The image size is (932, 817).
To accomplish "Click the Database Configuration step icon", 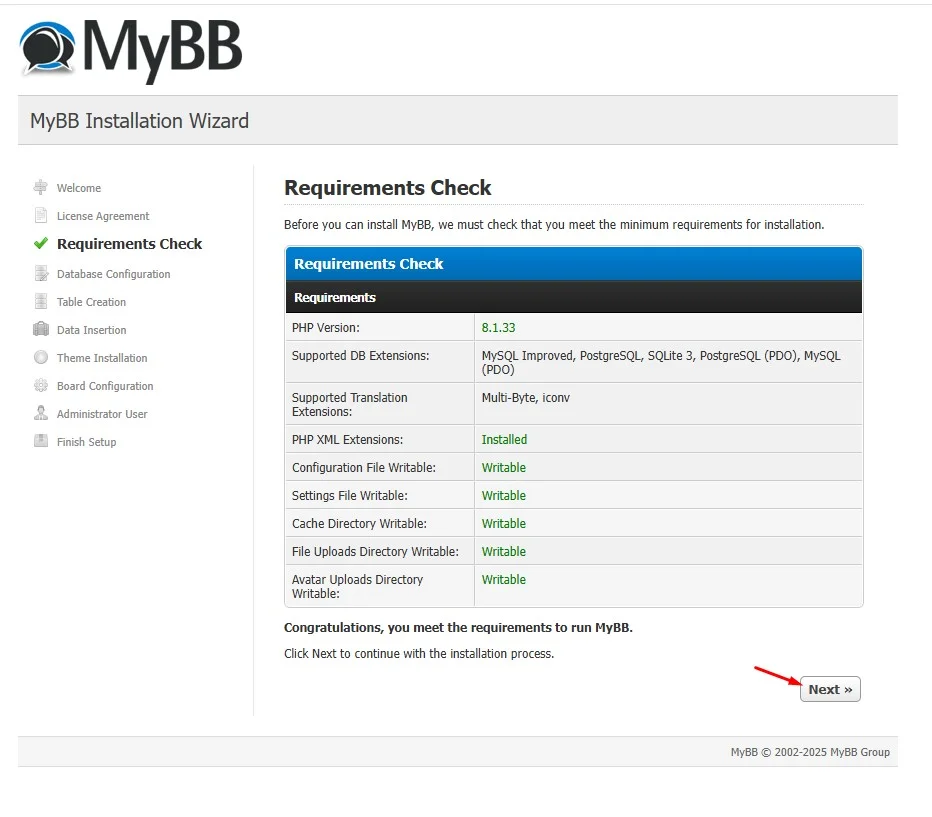I will pos(41,273).
